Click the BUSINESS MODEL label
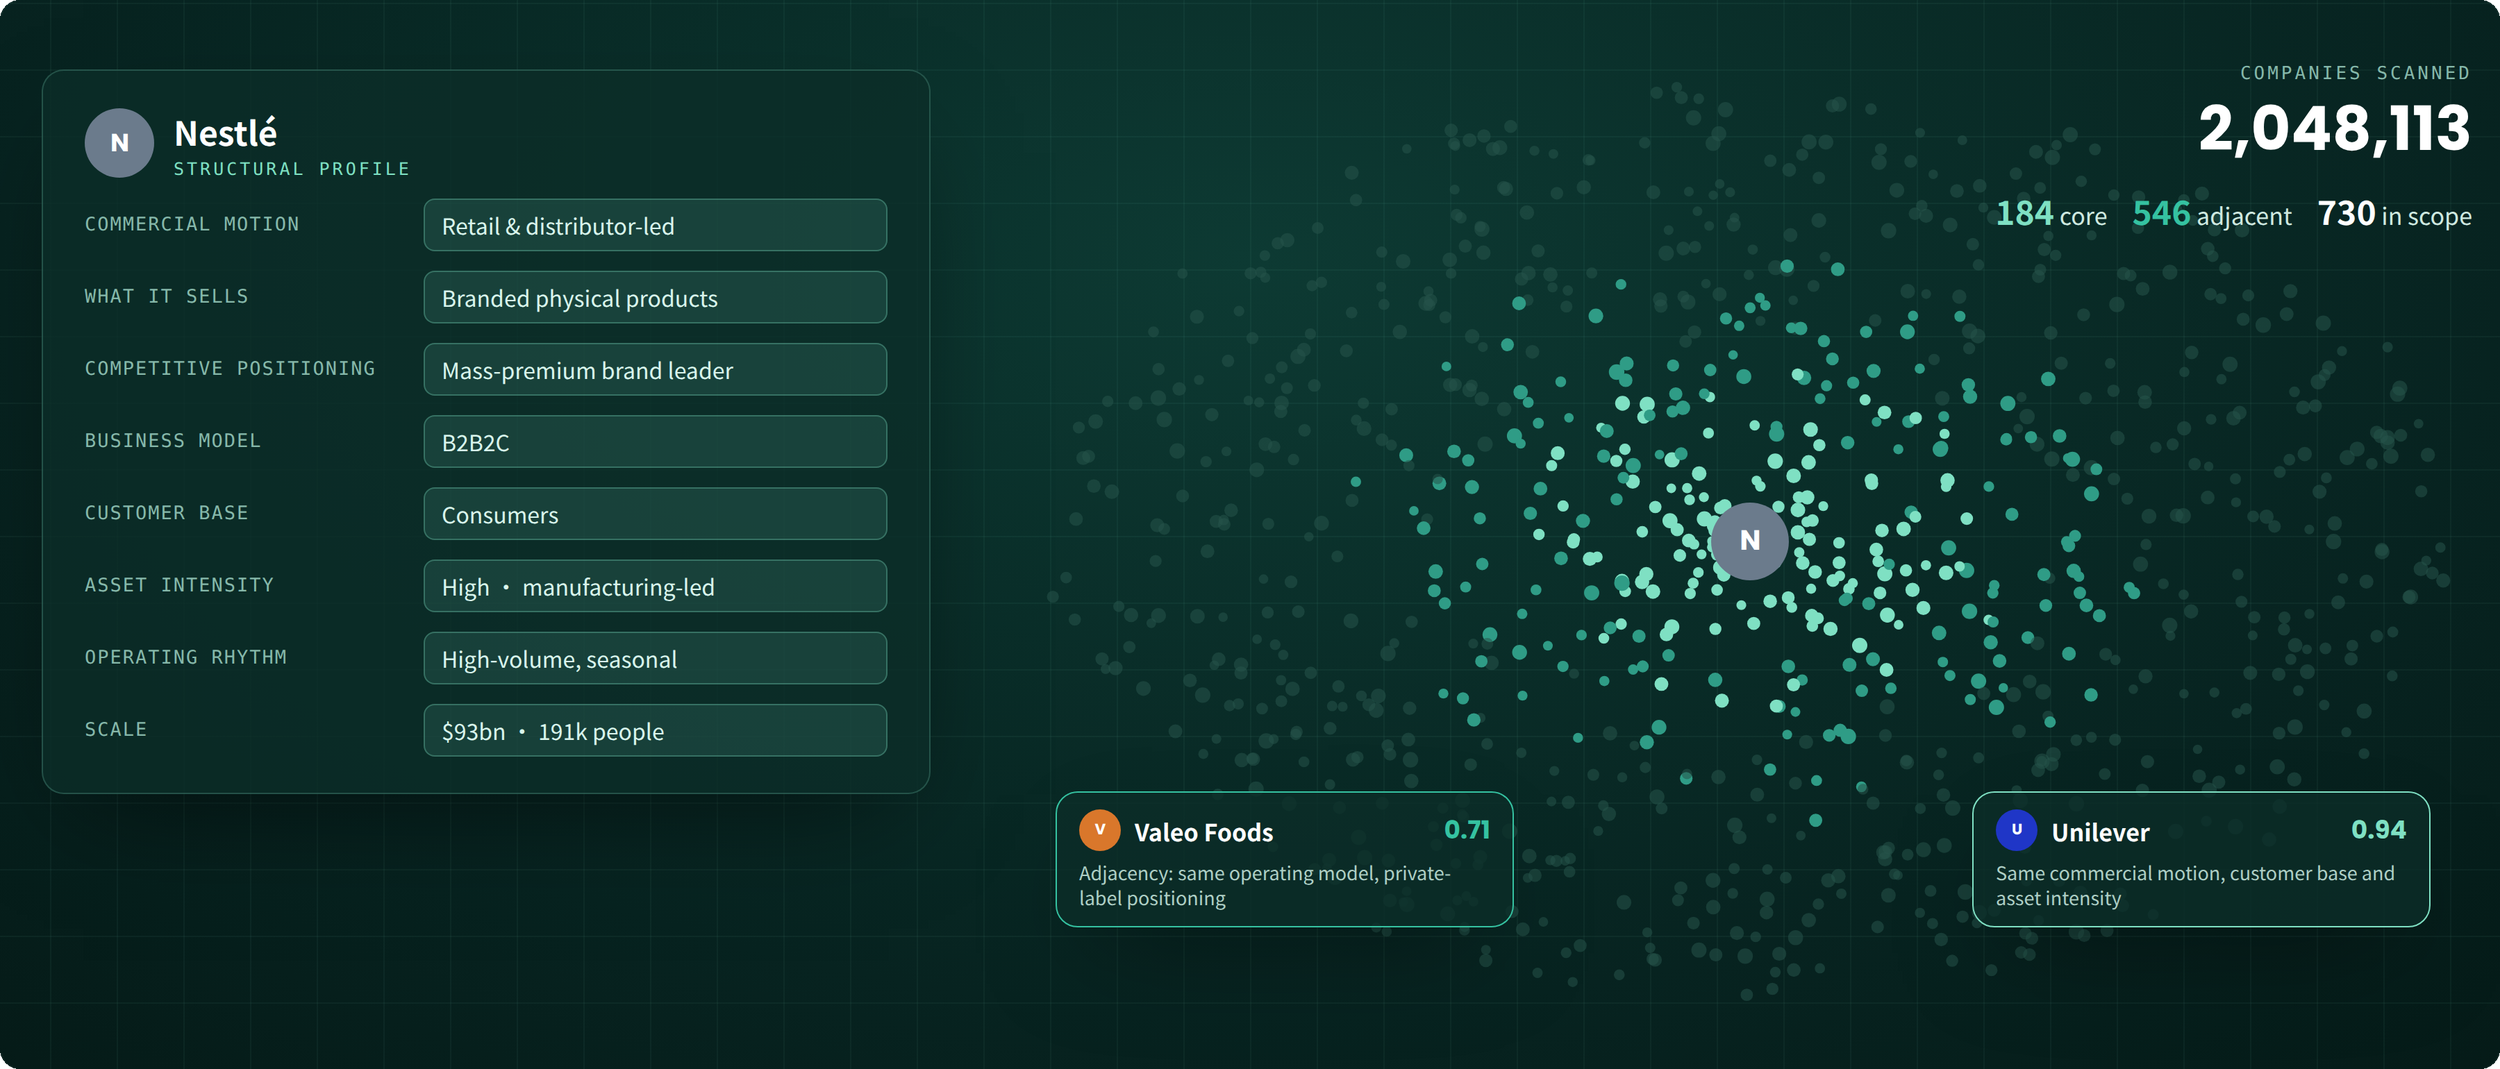 [x=173, y=440]
